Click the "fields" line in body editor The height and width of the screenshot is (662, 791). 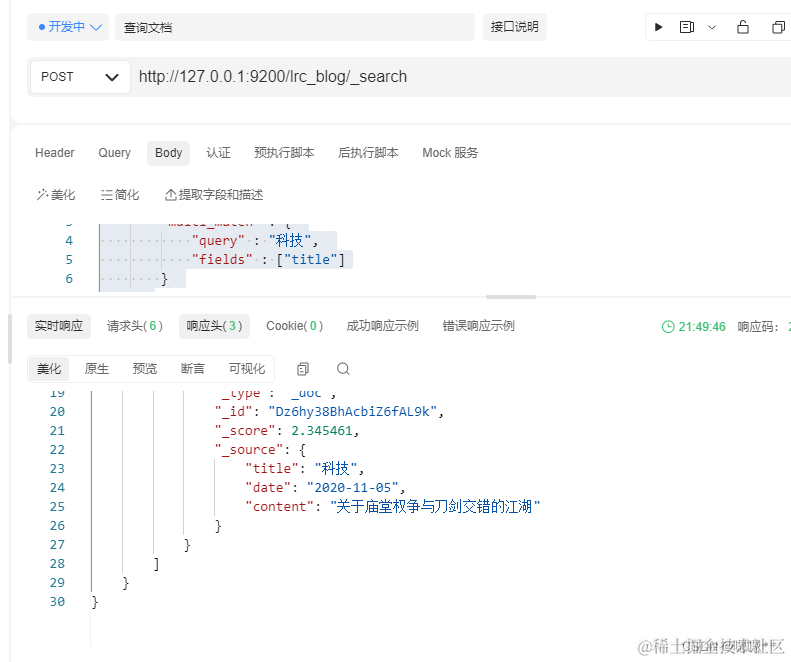click(268, 260)
